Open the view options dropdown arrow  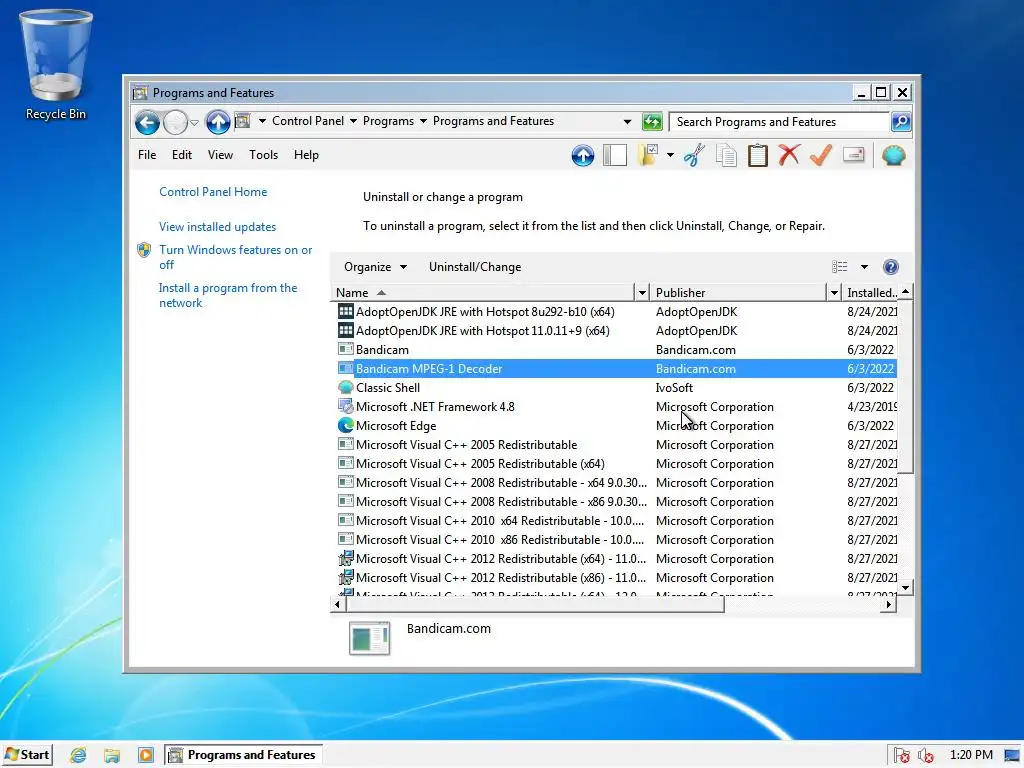(x=864, y=266)
